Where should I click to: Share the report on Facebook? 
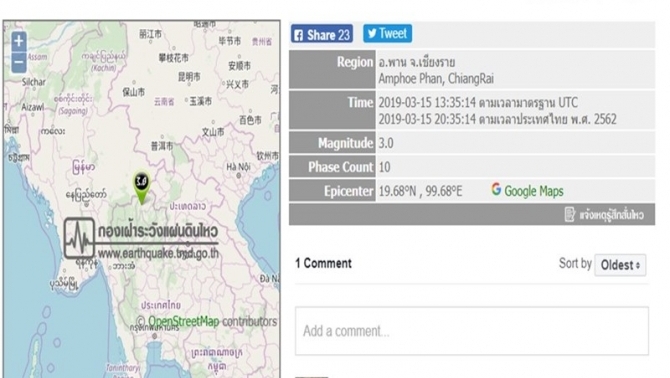coord(322,34)
